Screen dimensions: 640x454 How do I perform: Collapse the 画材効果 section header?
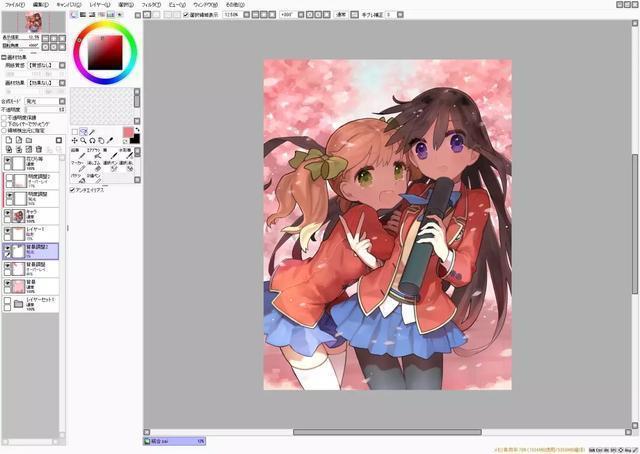pos(4,57)
